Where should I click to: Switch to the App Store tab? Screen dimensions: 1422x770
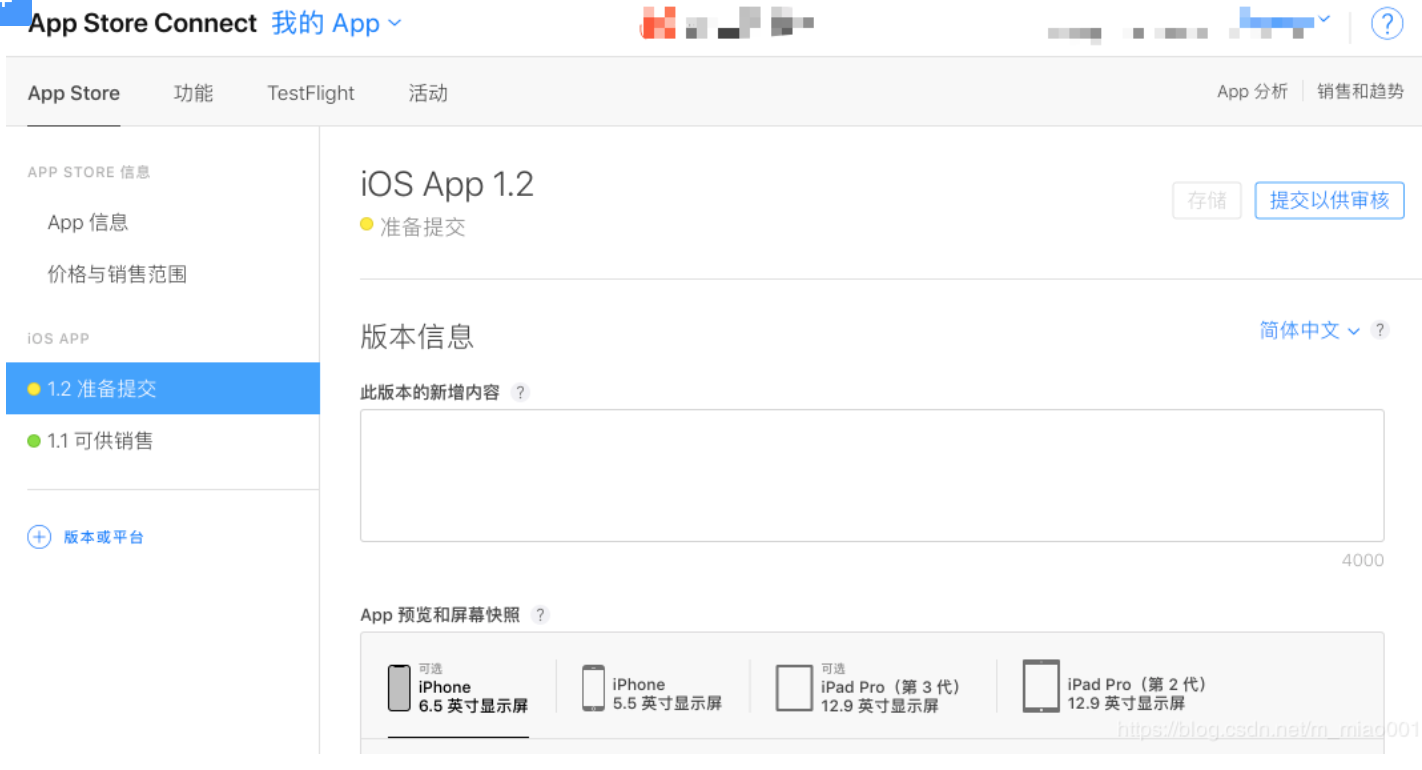[74, 93]
